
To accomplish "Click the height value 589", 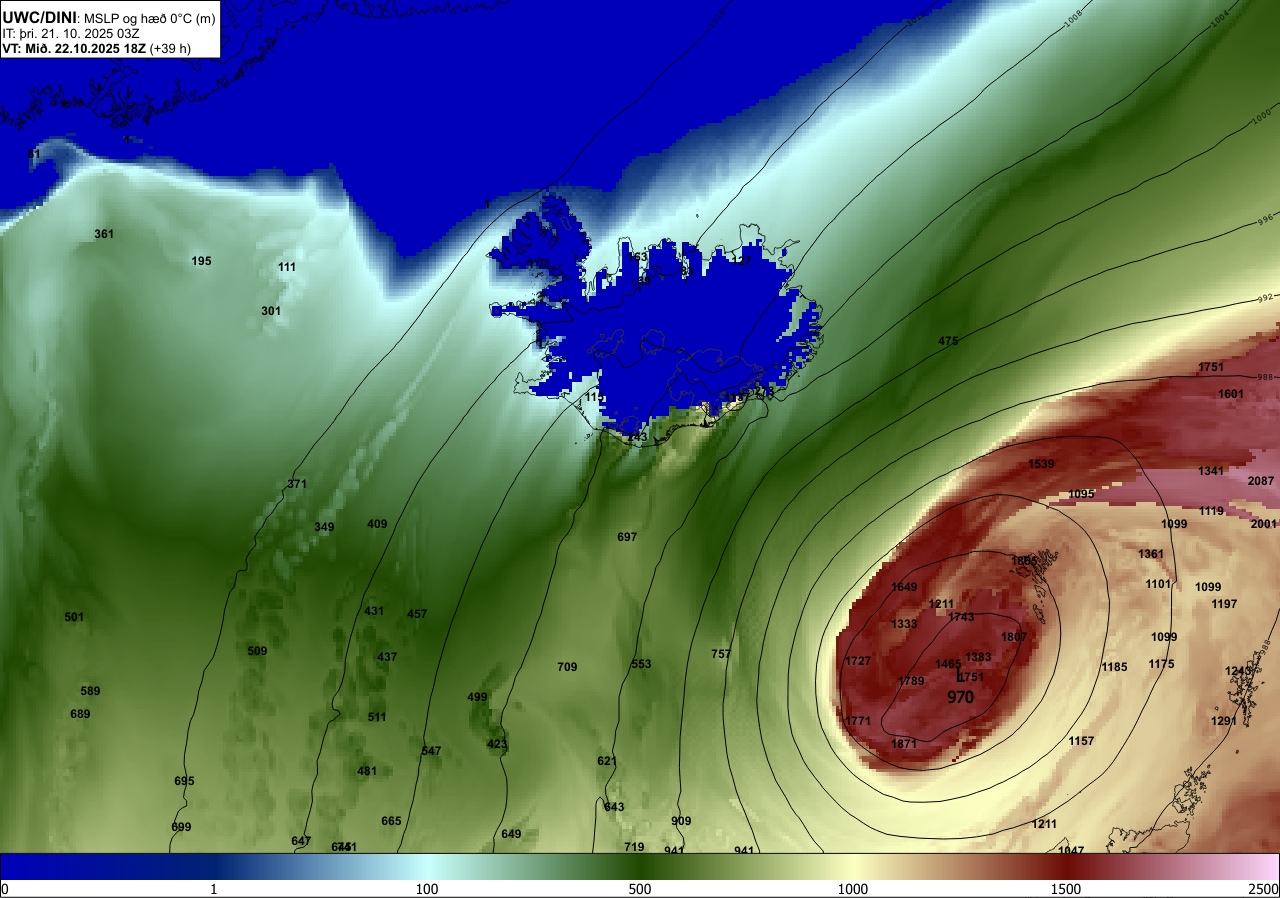I will point(91,691).
